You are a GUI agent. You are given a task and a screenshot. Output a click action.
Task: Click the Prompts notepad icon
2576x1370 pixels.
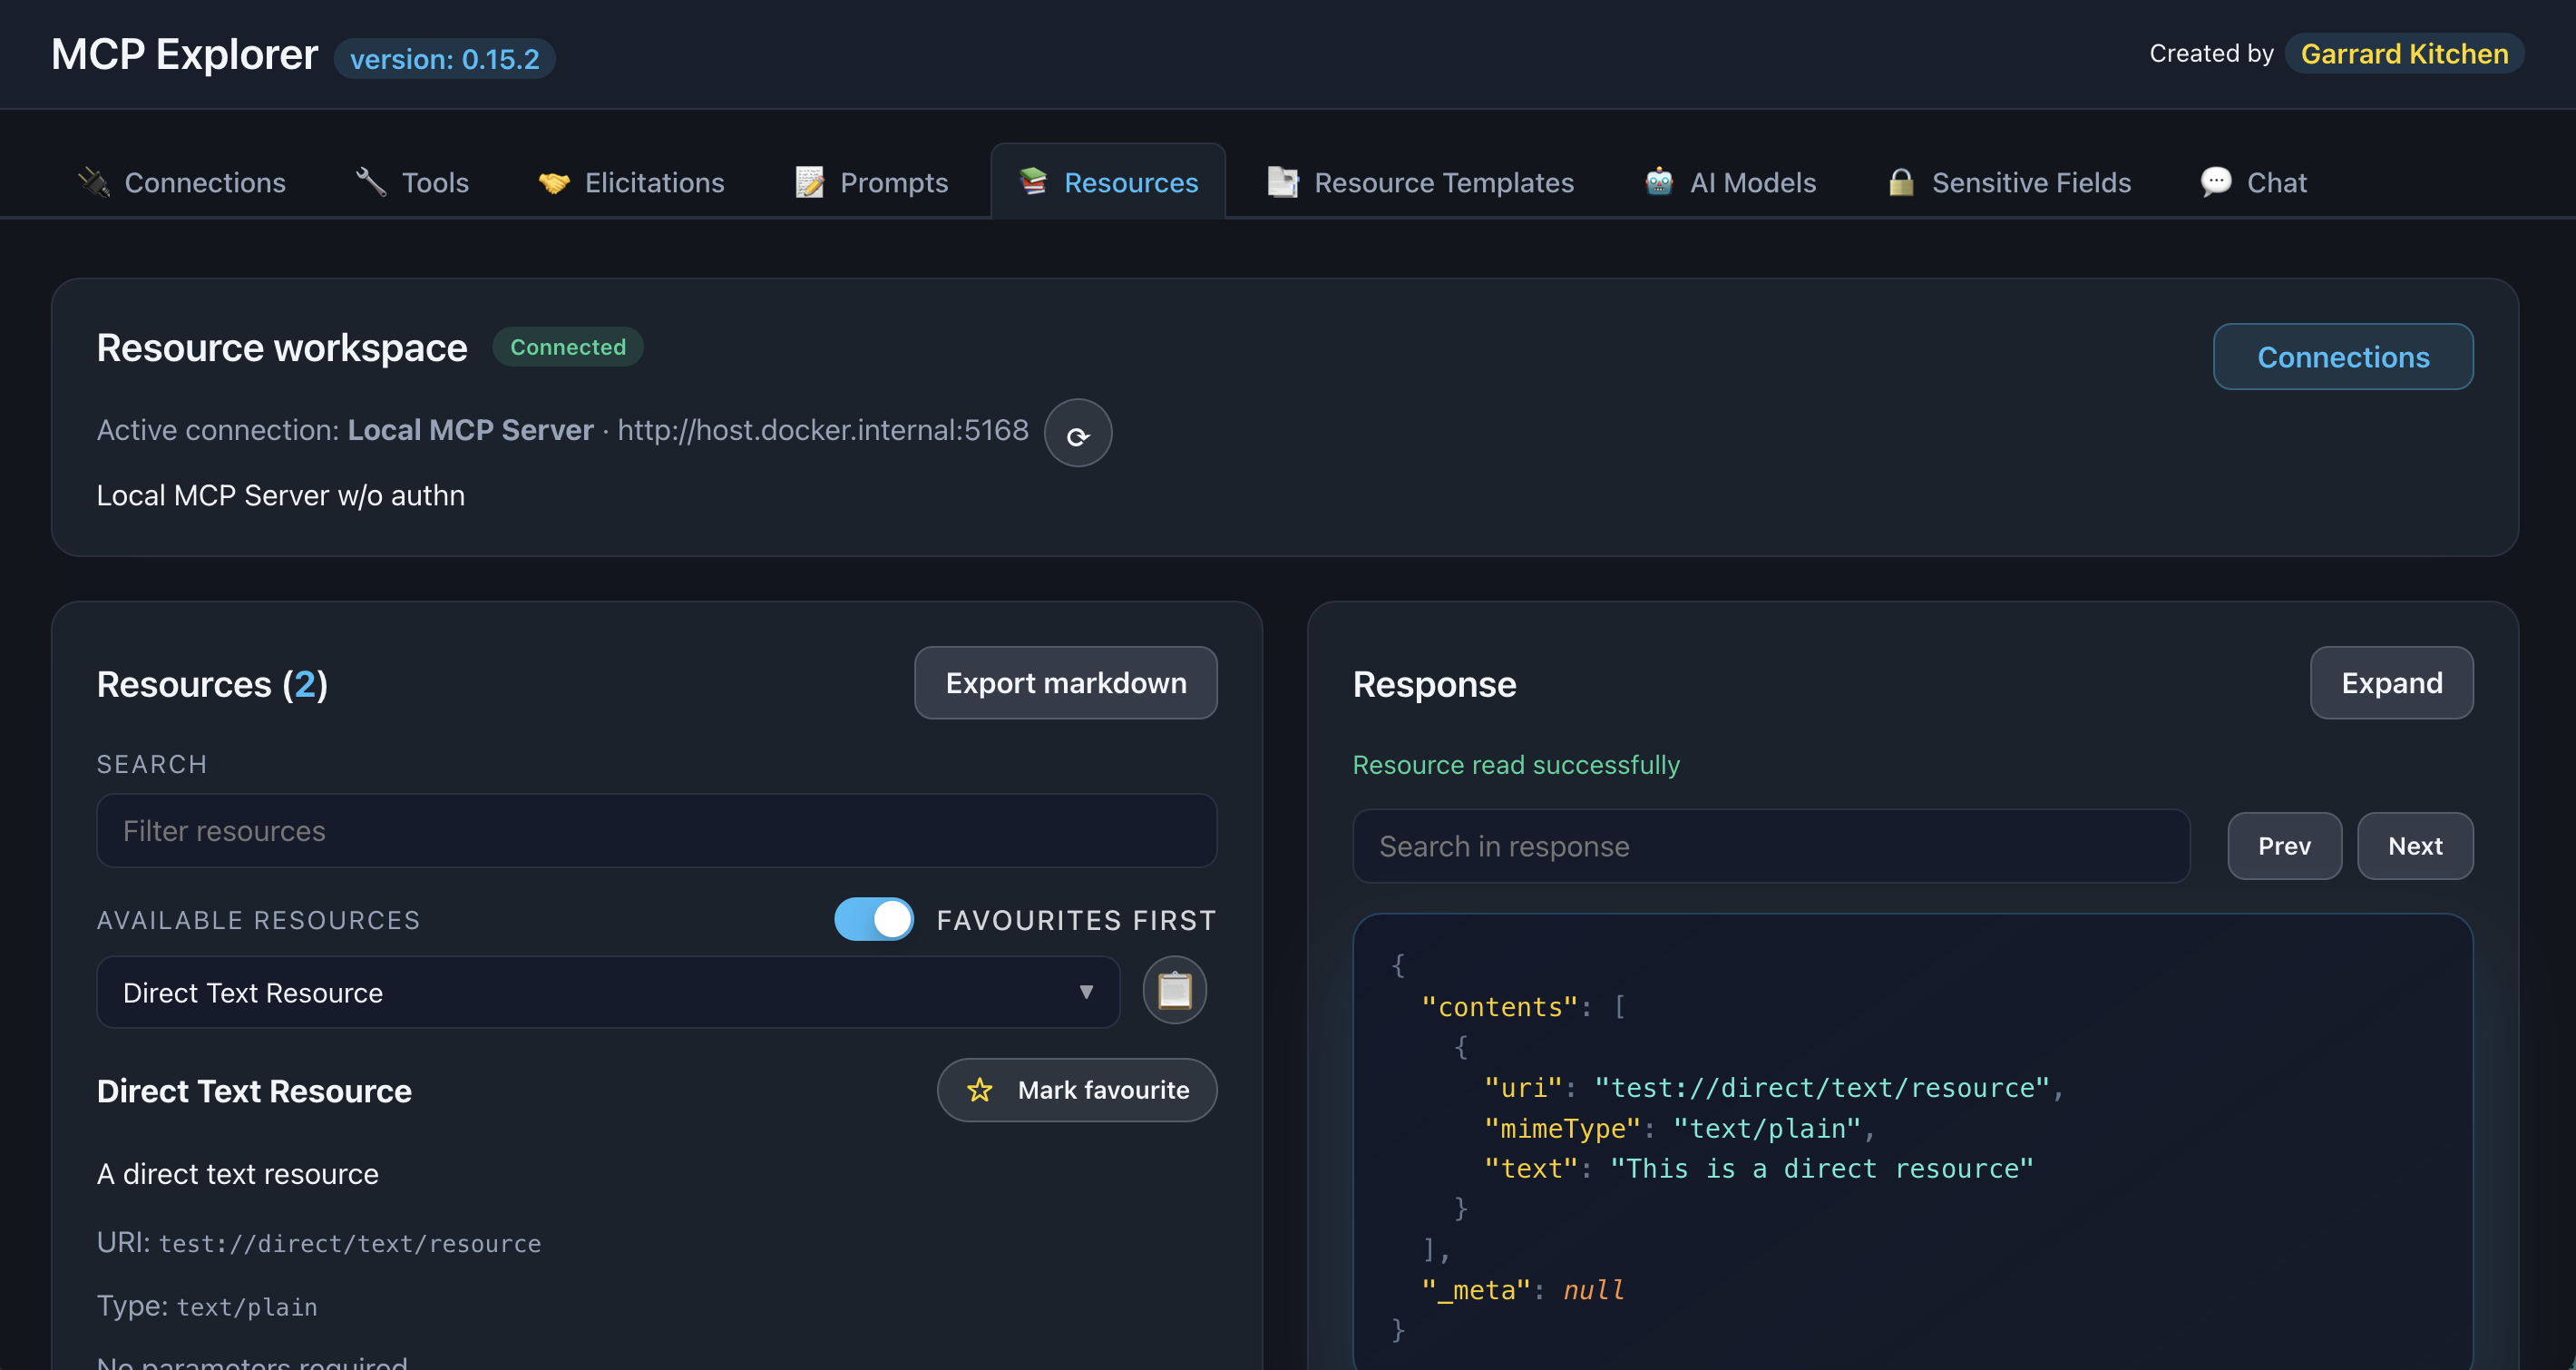[810, 182]
